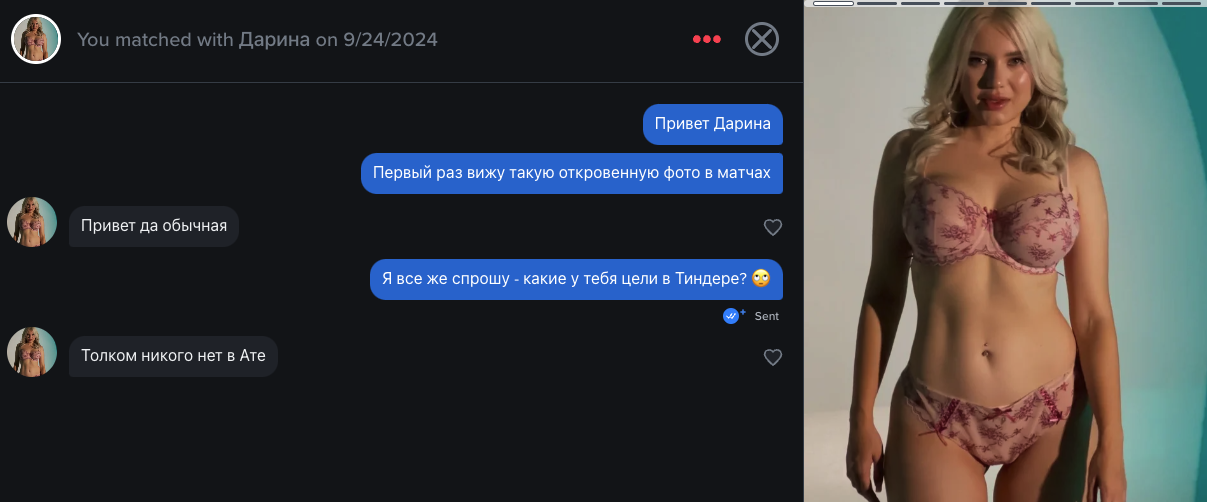The image size is (1207, 502).
Task: Switch to the third photo indicator segment
Action: pyautogui.click(x=920, y=3)
